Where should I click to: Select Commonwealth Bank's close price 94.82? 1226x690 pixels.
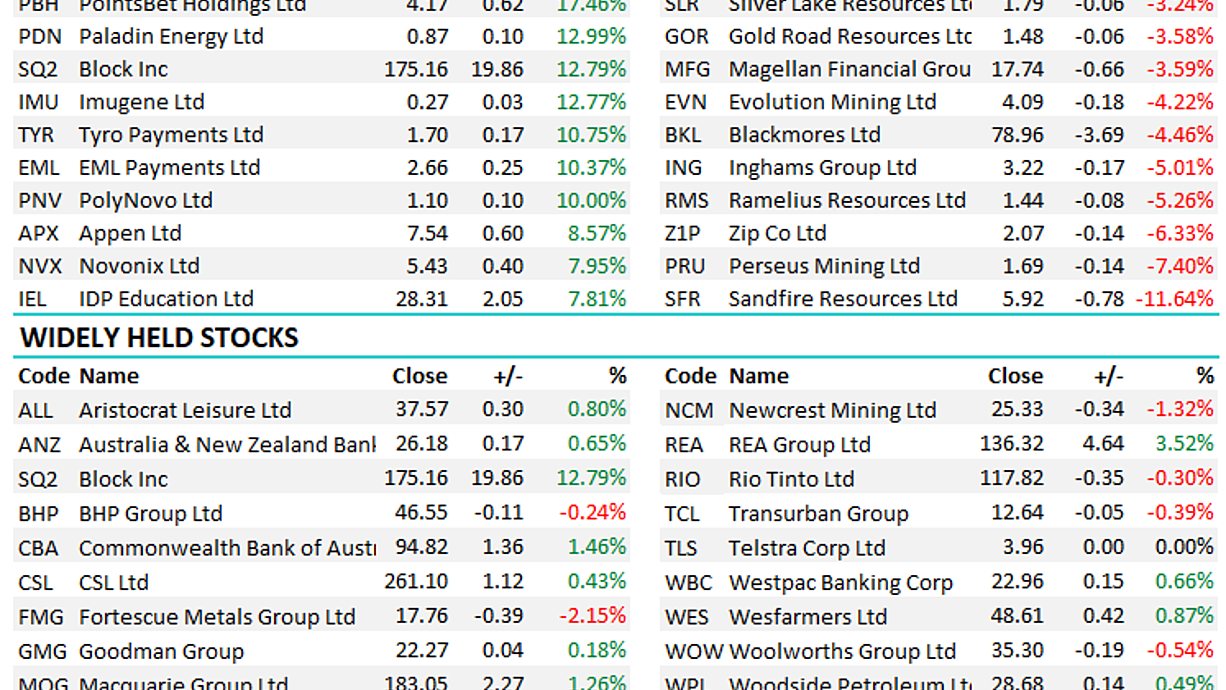(422, 548)
